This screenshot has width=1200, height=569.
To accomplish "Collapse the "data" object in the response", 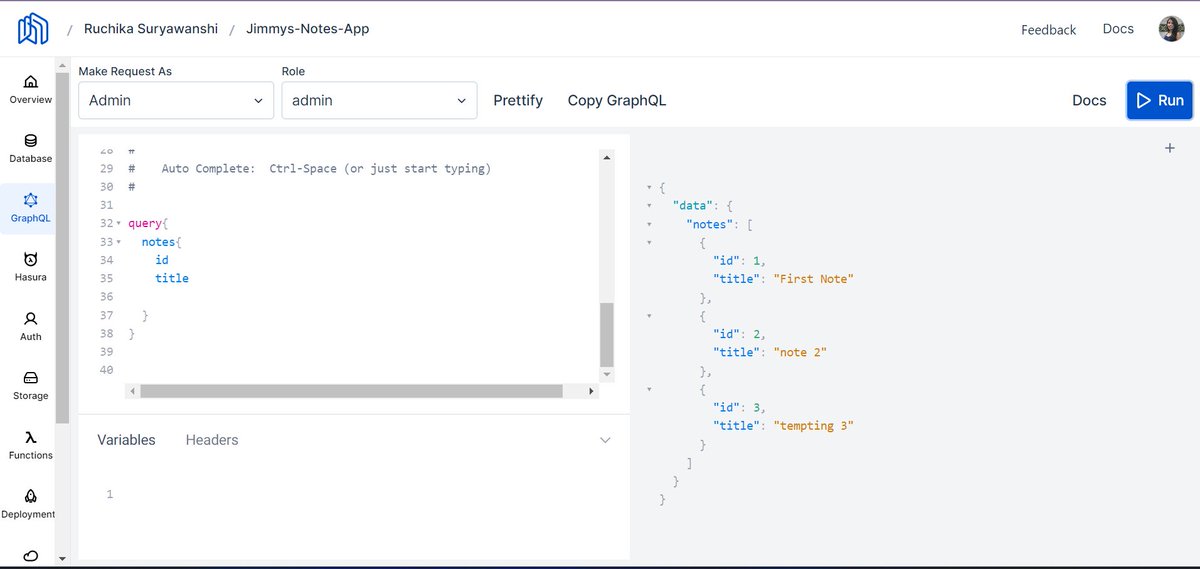I will (x=650, y=206).
